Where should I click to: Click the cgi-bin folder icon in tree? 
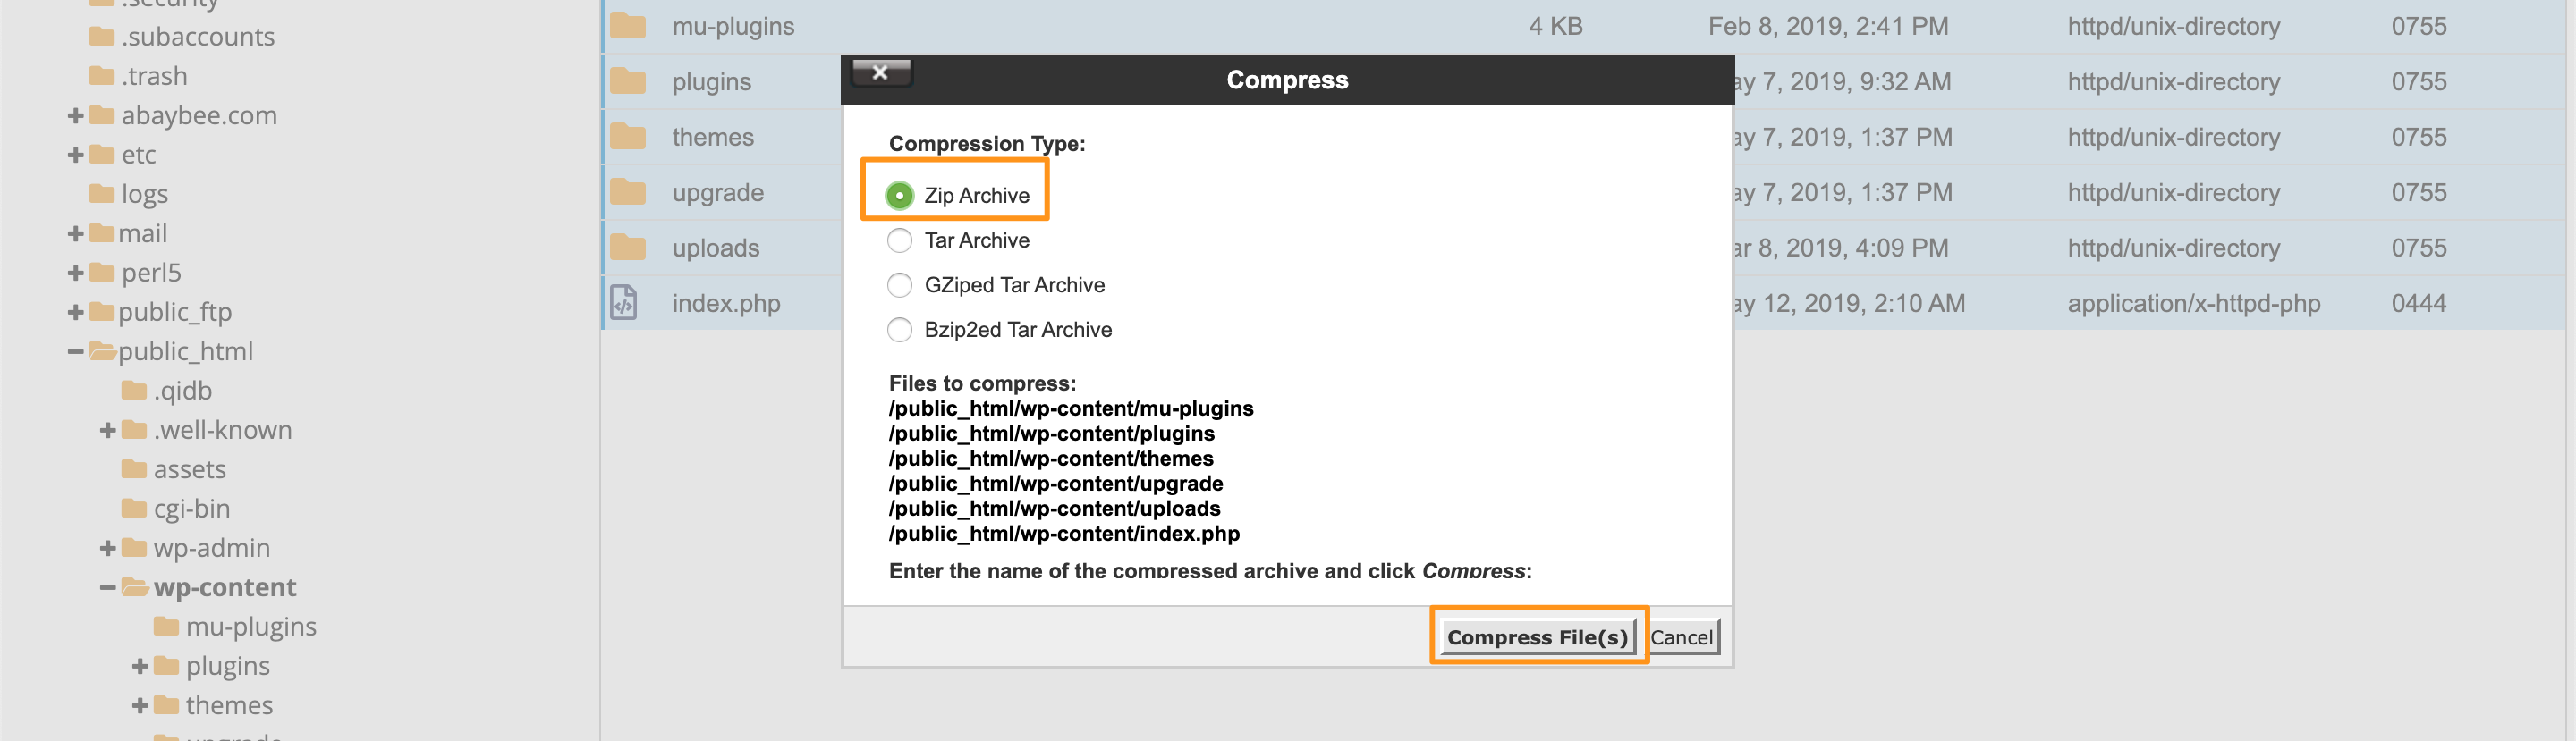point(134,508)
